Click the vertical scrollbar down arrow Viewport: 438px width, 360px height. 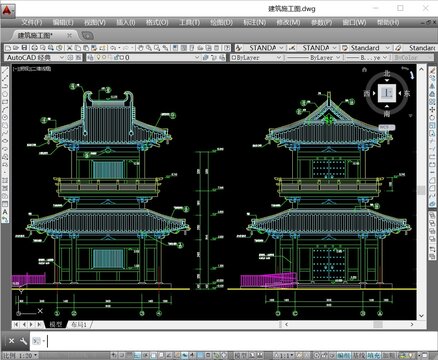coord(421,315)
